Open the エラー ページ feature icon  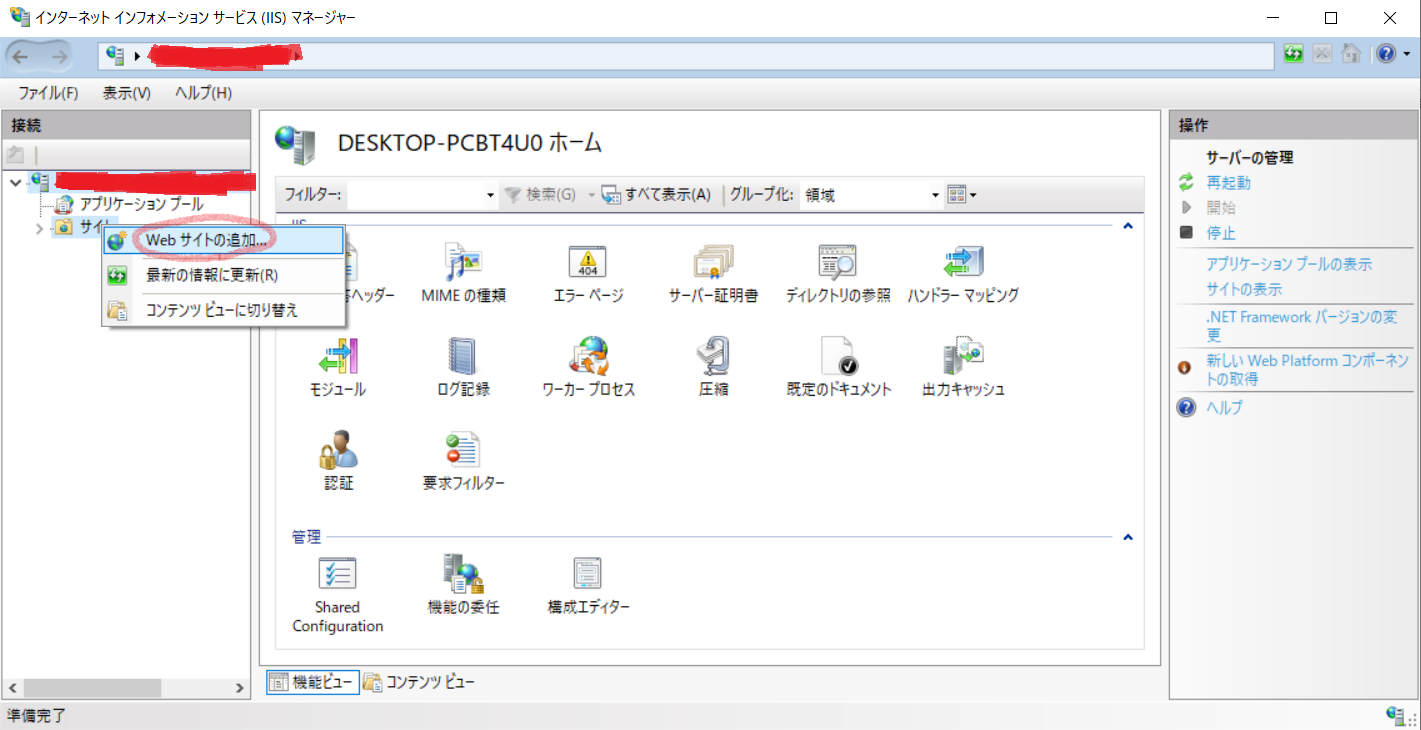point(588,272)
